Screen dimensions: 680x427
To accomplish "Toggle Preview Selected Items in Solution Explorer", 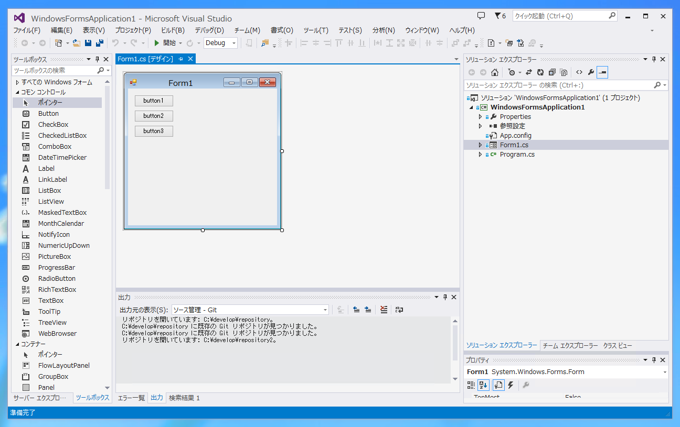I will (602, 72).
